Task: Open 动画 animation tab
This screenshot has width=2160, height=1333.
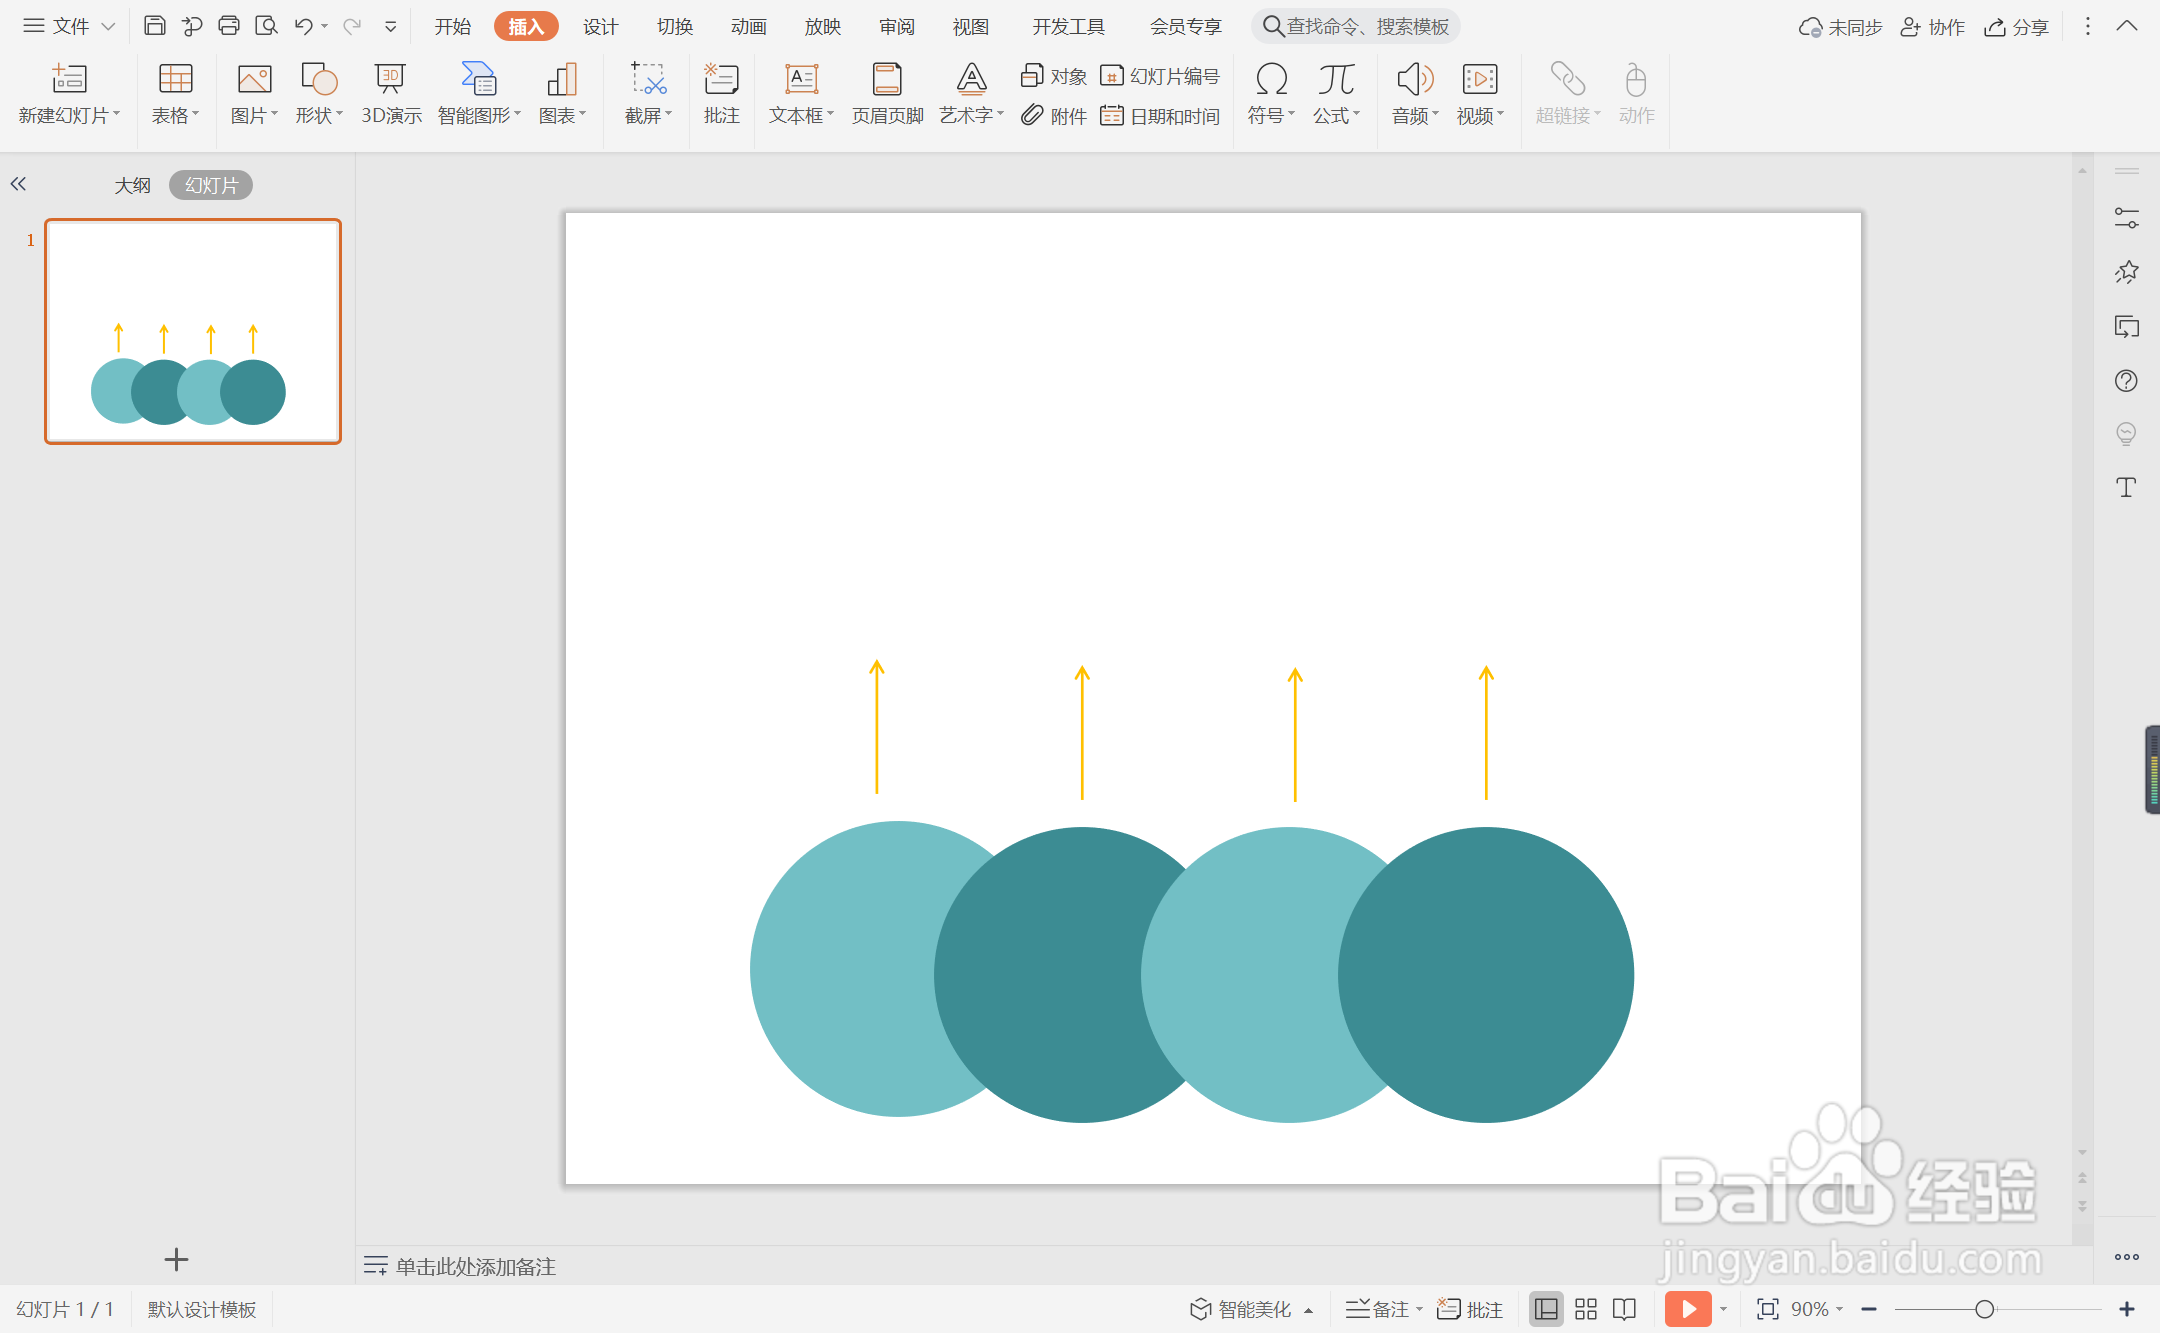Action: (x=748, y=27)
